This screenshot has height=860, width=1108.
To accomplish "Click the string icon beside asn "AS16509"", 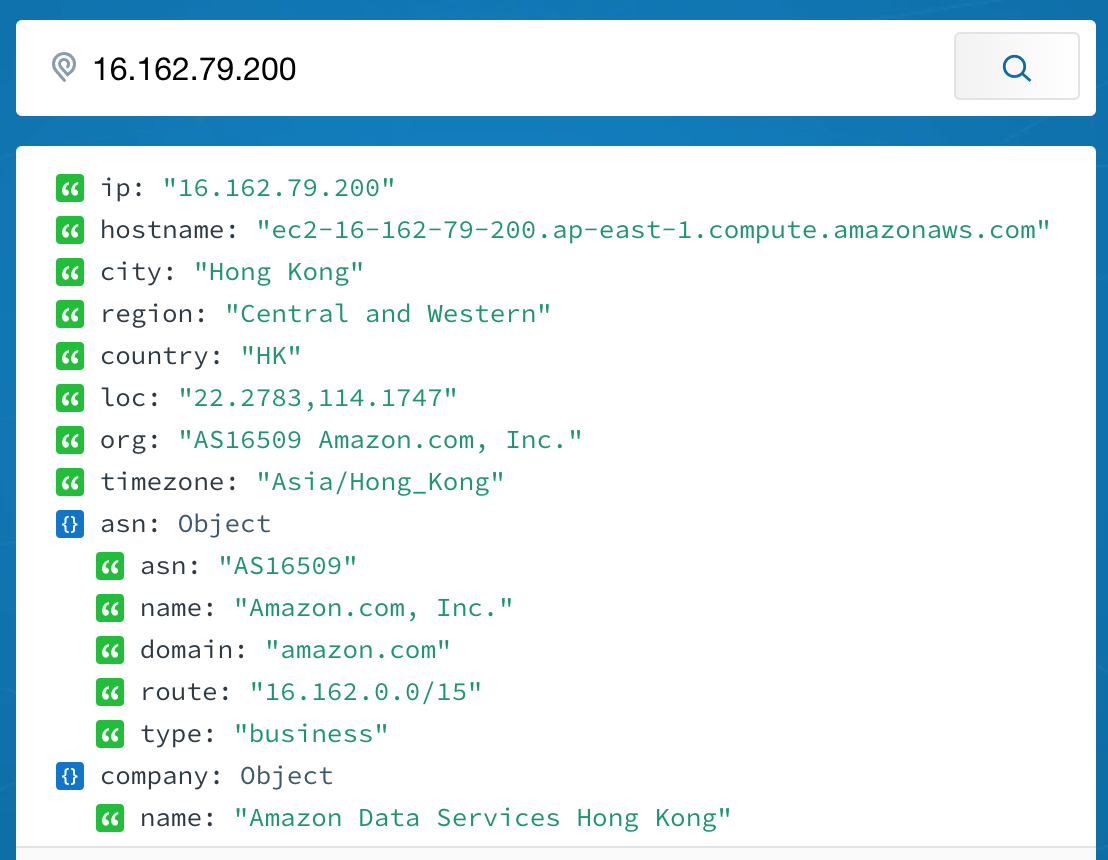I will (110, 567).
